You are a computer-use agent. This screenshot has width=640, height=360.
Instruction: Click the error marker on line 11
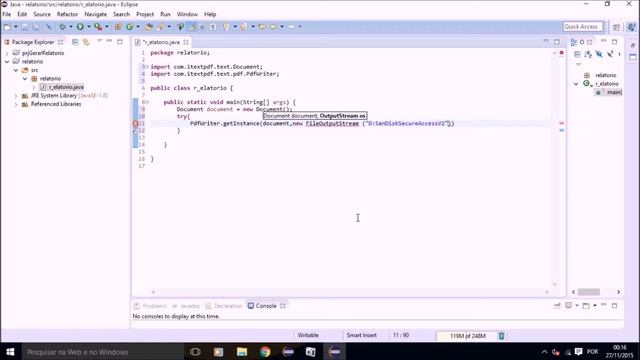click(x=136, y=123)
